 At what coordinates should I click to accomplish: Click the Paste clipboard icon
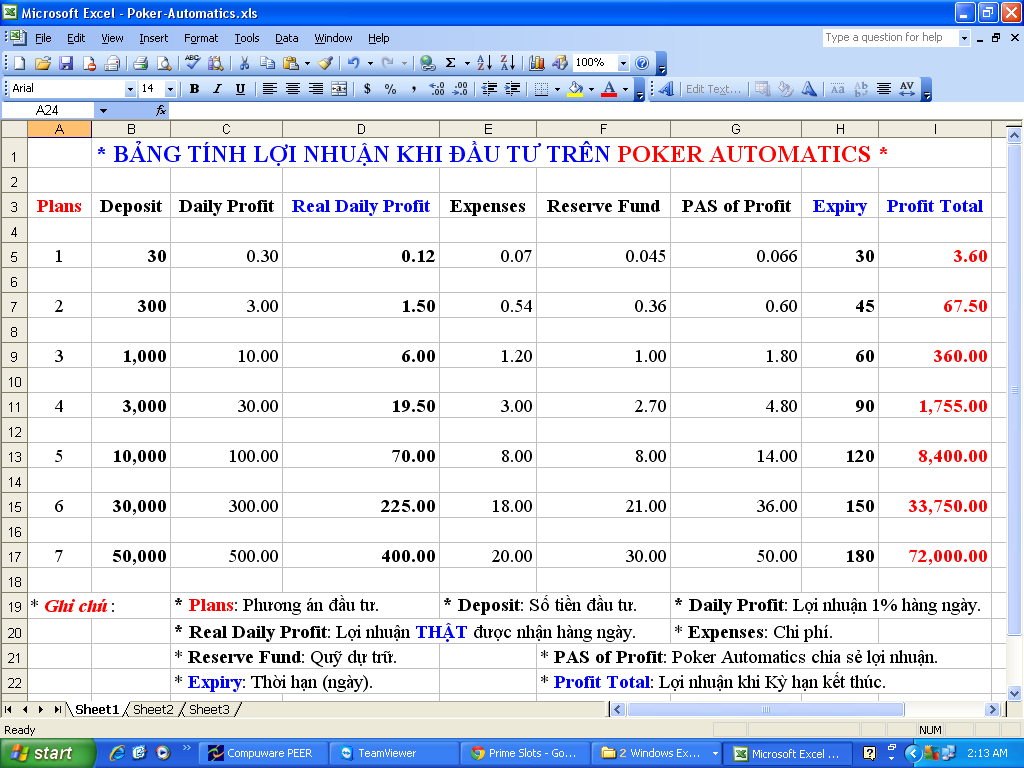[291, 63]
